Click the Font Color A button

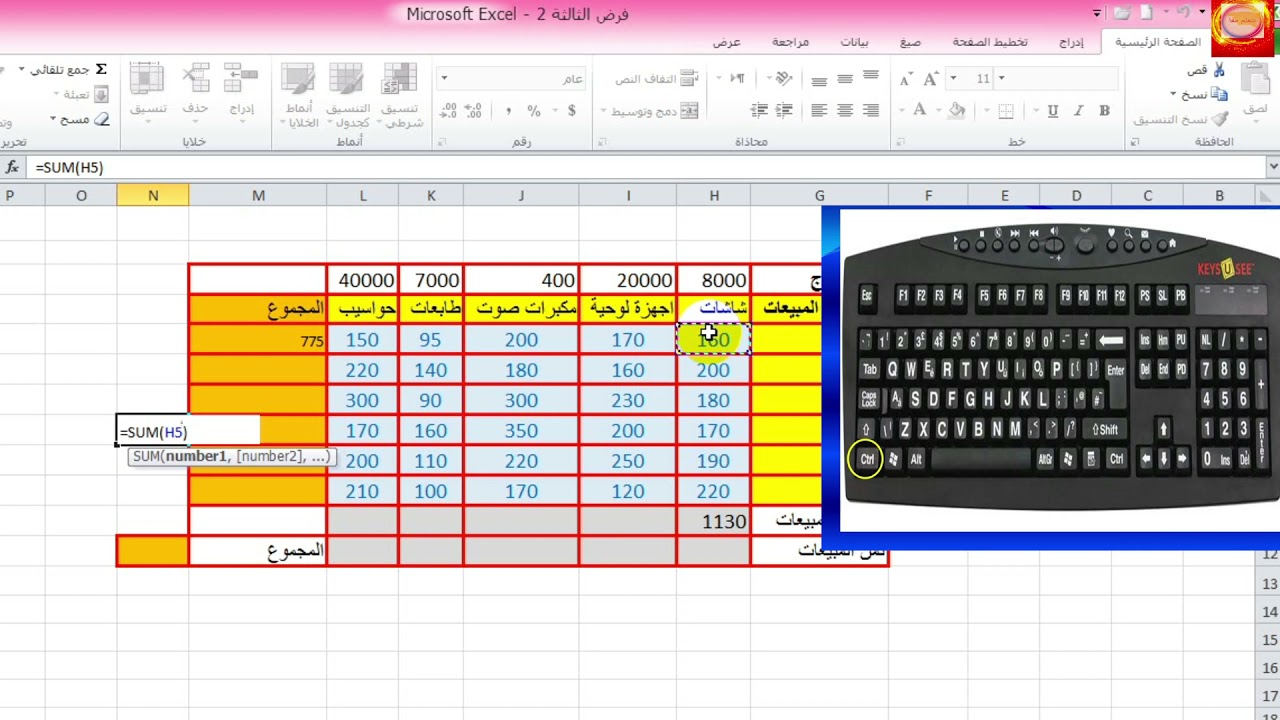(919, 111)
